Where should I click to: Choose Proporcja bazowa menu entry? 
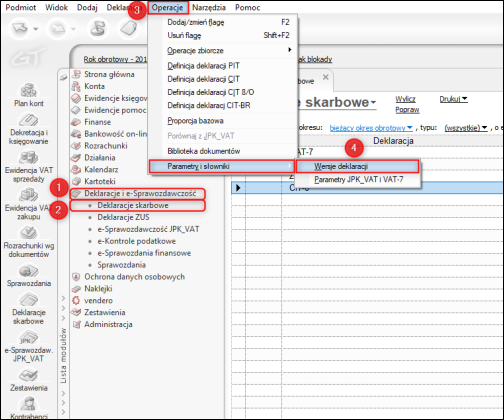[x=222, y=121]
